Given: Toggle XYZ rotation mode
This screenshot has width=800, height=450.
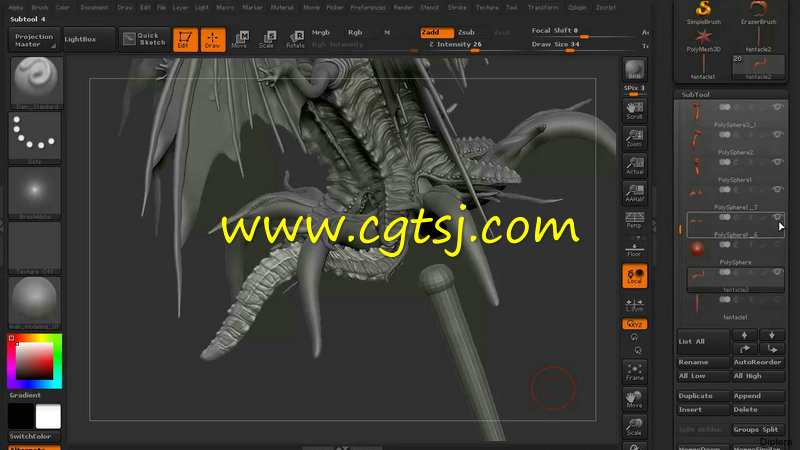Looking at the screenshot, I should pyautogui.click(x=634, y=324).
